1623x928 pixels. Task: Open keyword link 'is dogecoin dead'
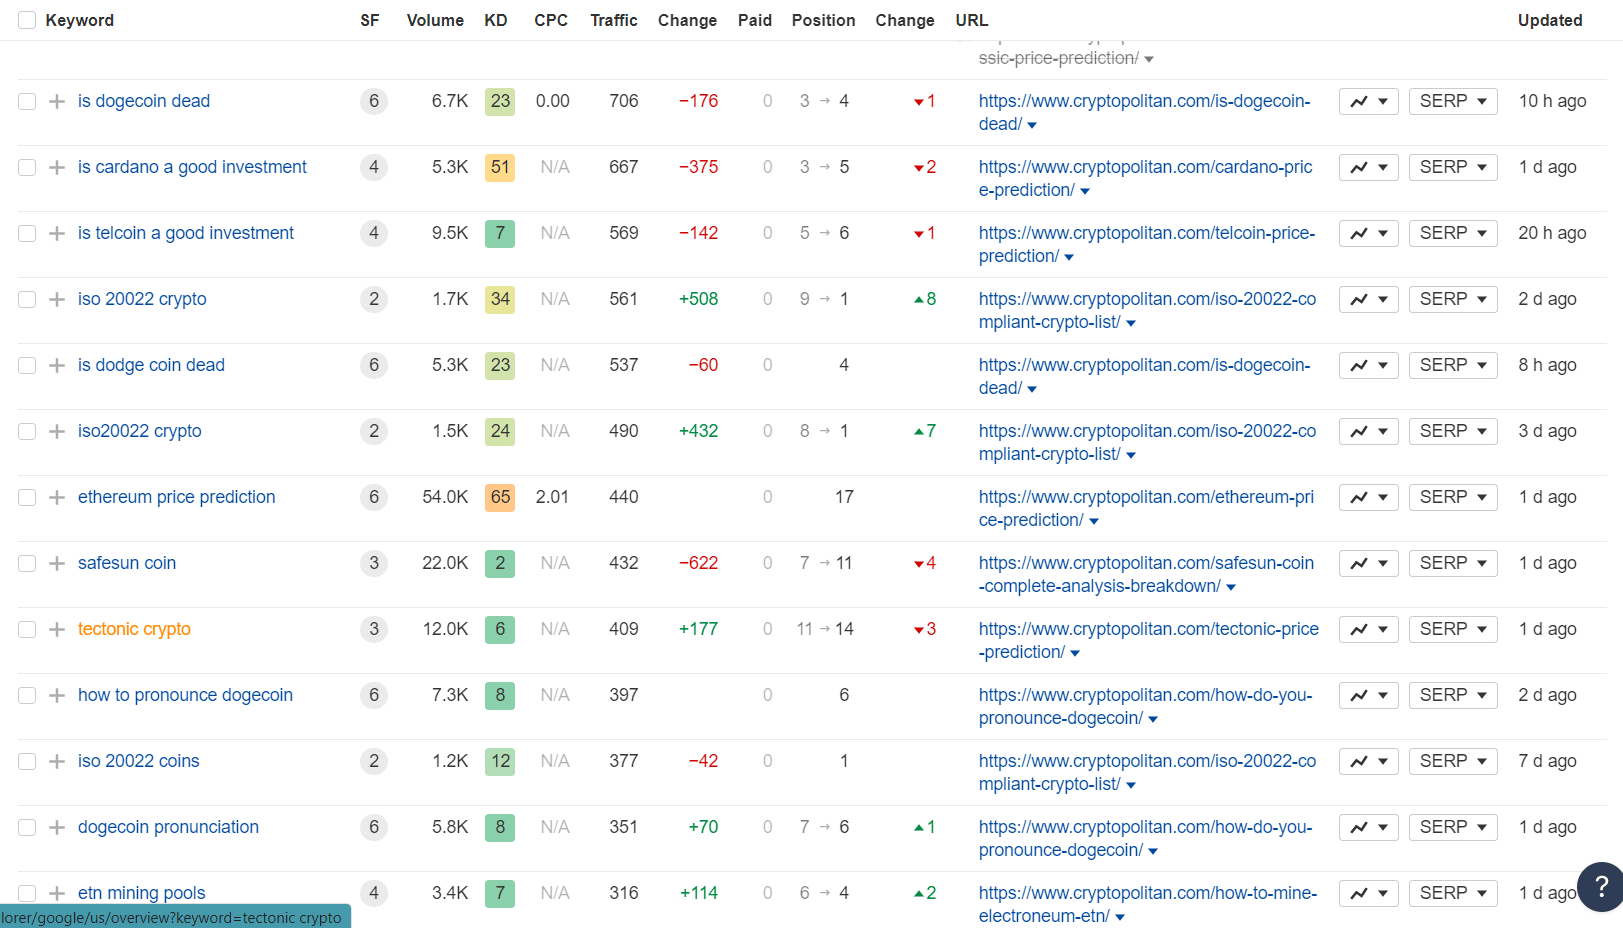pyautogui.click(x=144, y=101)
